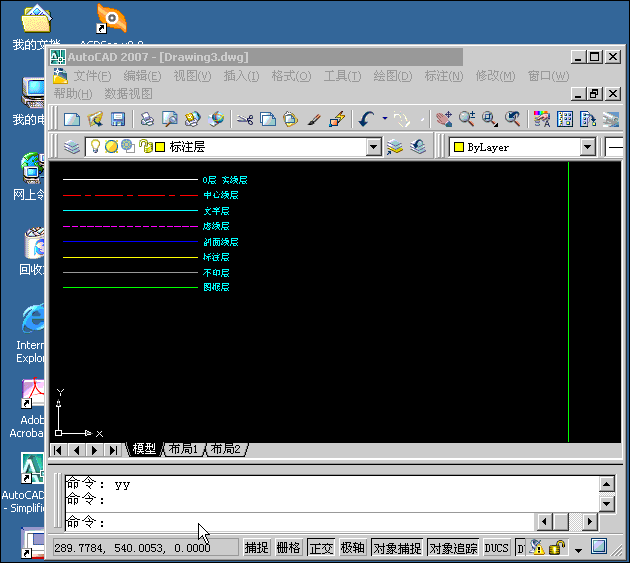Open the Redo history dropdown arrow

tap(422, 119)
